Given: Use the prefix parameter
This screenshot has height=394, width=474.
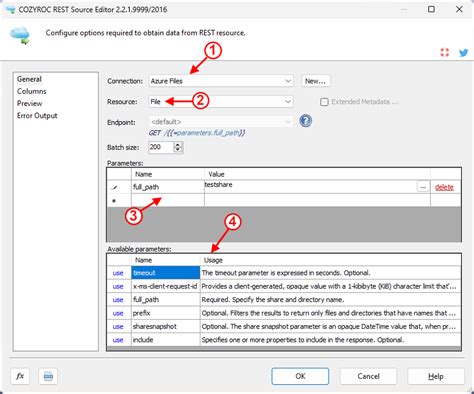Looking at the screenshot, I should click(118, 313).
